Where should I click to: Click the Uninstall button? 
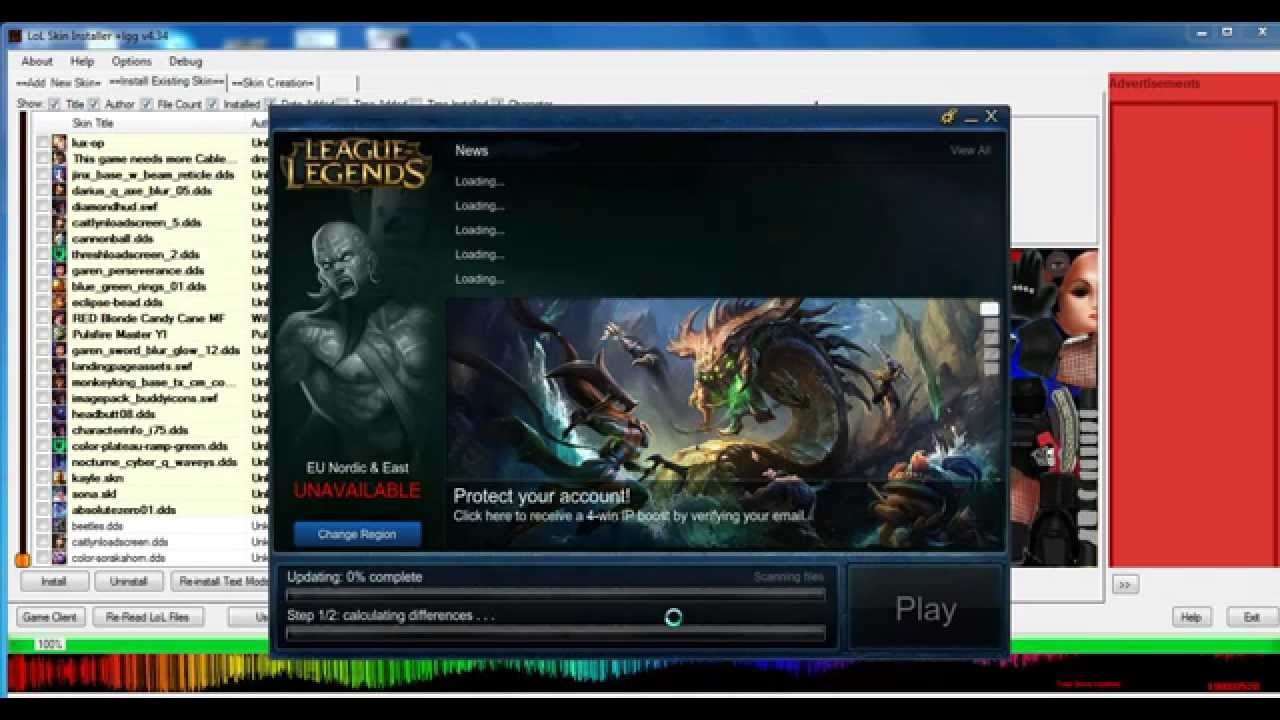coord(129,581)
